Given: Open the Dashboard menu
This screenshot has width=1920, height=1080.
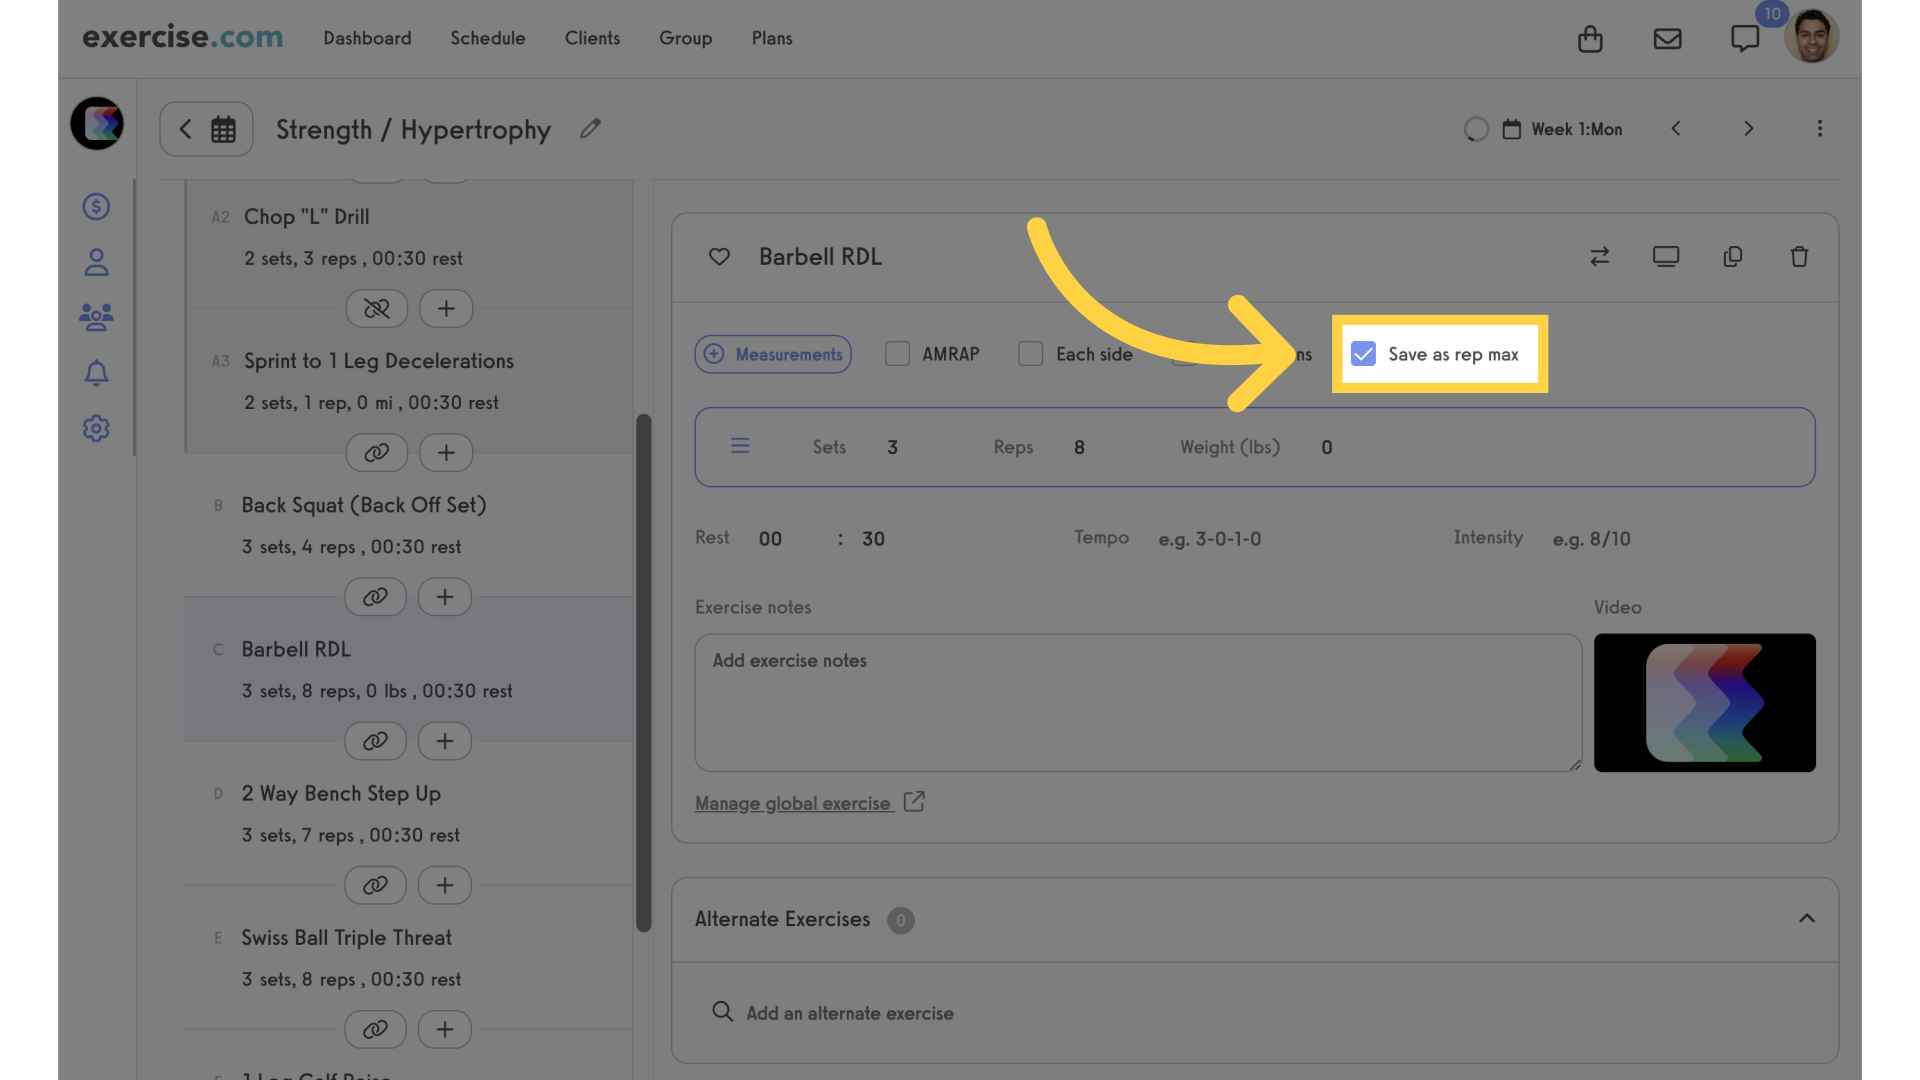Looking at the screenshot, I should (x=367, y=38).
